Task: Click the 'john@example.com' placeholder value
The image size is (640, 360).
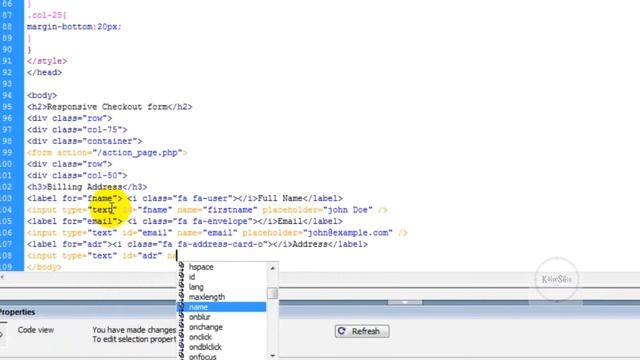Action: point(348,233)
